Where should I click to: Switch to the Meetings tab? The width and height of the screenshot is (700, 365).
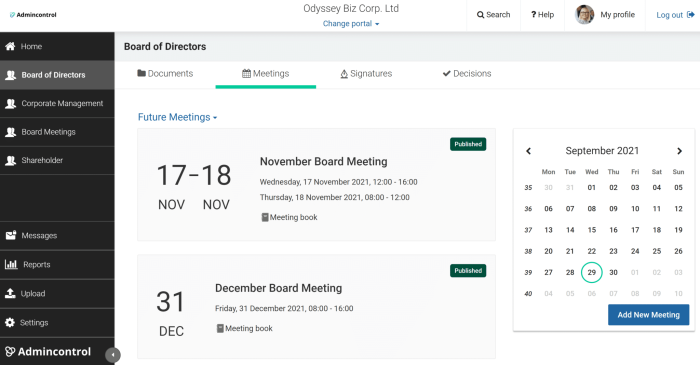point(266,74)
